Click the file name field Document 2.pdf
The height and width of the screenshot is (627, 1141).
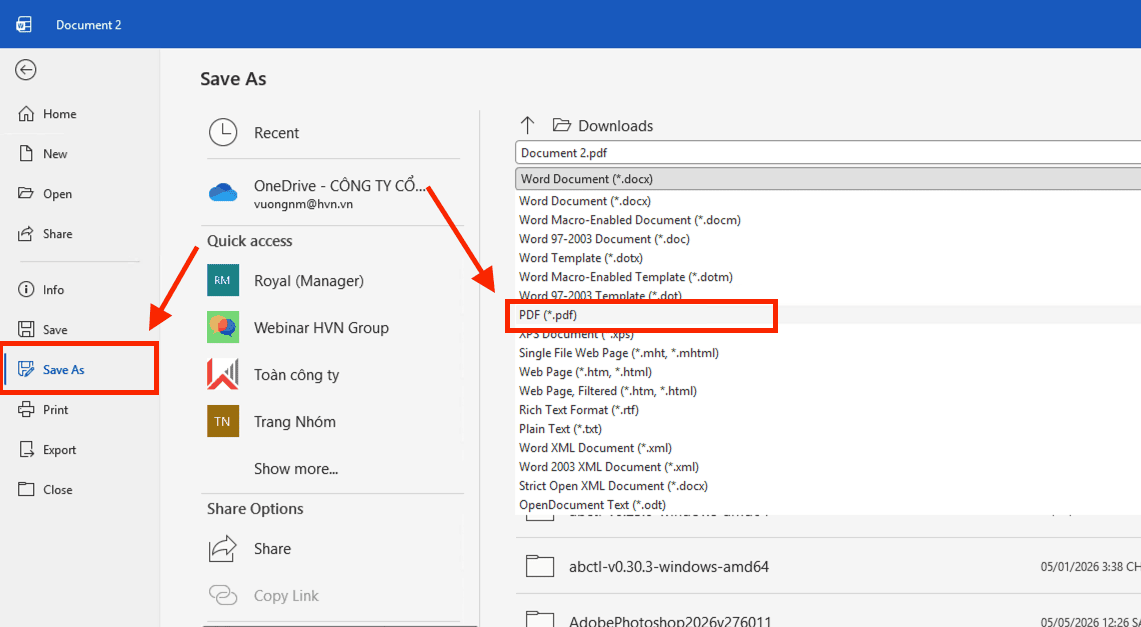(828, 153)
